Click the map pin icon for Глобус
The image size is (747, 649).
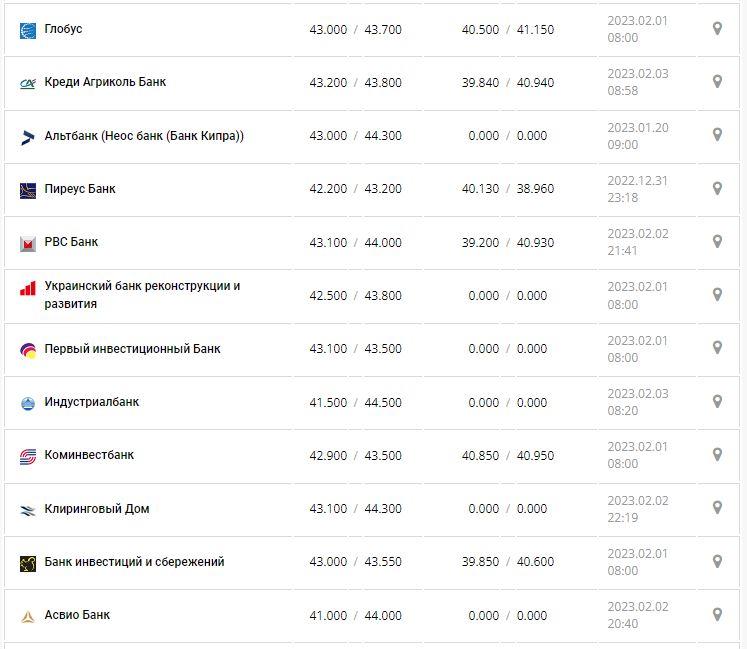point(717,29)
